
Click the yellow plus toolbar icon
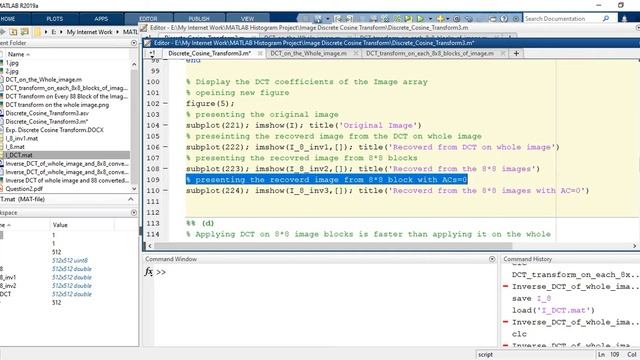(x=440, y=19)
